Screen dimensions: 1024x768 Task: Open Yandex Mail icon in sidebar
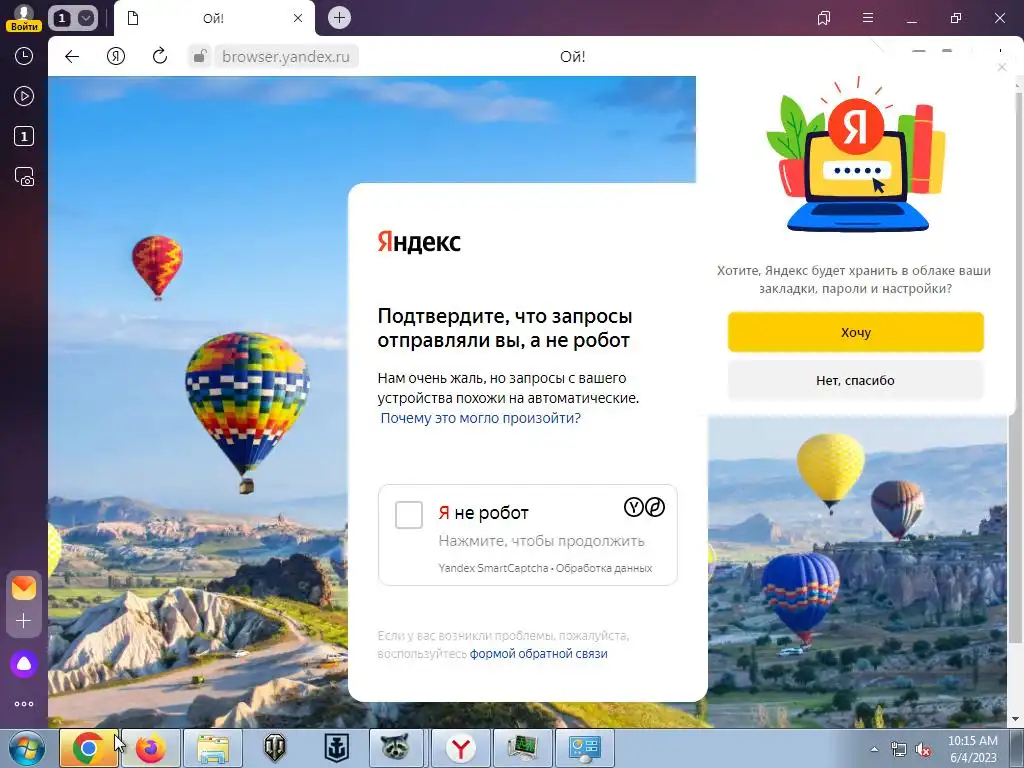(x=24, y=588)
